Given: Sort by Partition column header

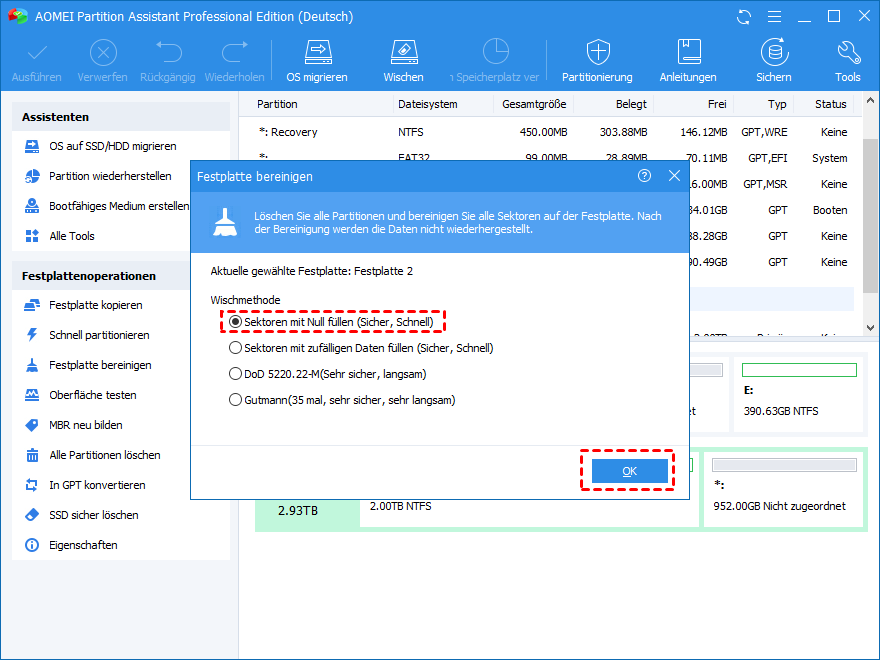Looking at the screenshot, I should pyautogui.click(x=277, y=104).
